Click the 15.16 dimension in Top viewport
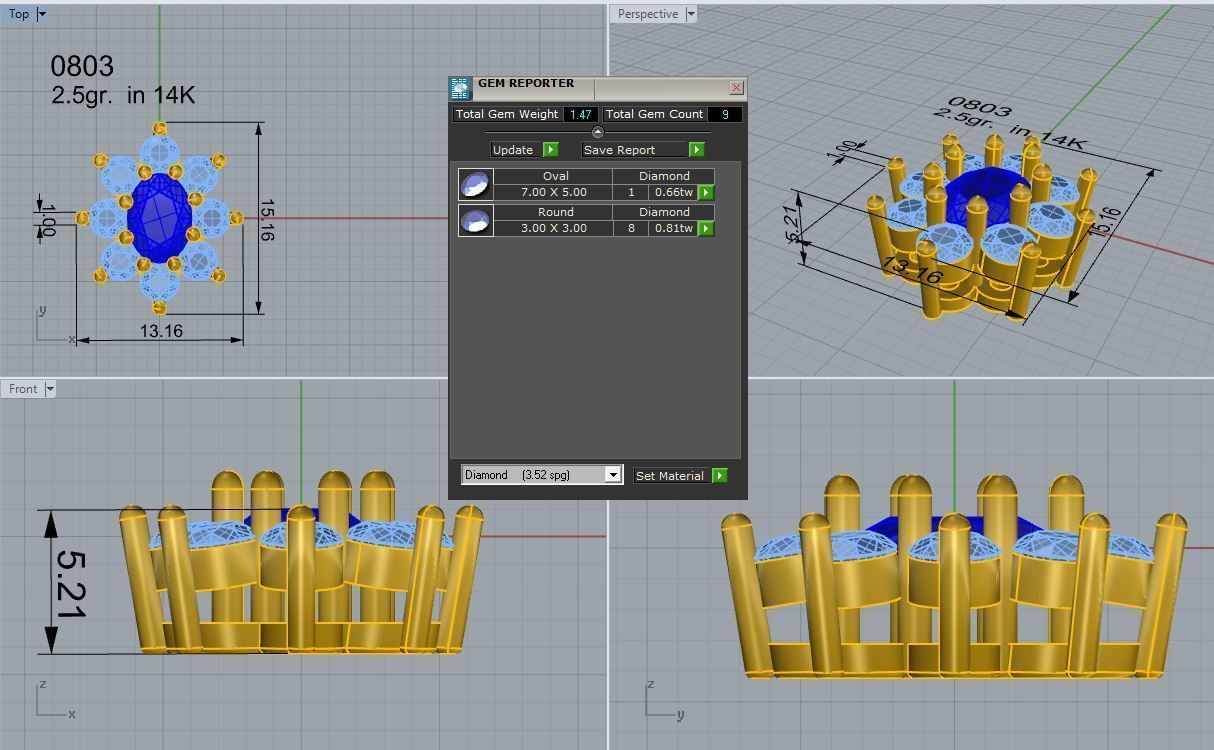 [x=266, y=220]
